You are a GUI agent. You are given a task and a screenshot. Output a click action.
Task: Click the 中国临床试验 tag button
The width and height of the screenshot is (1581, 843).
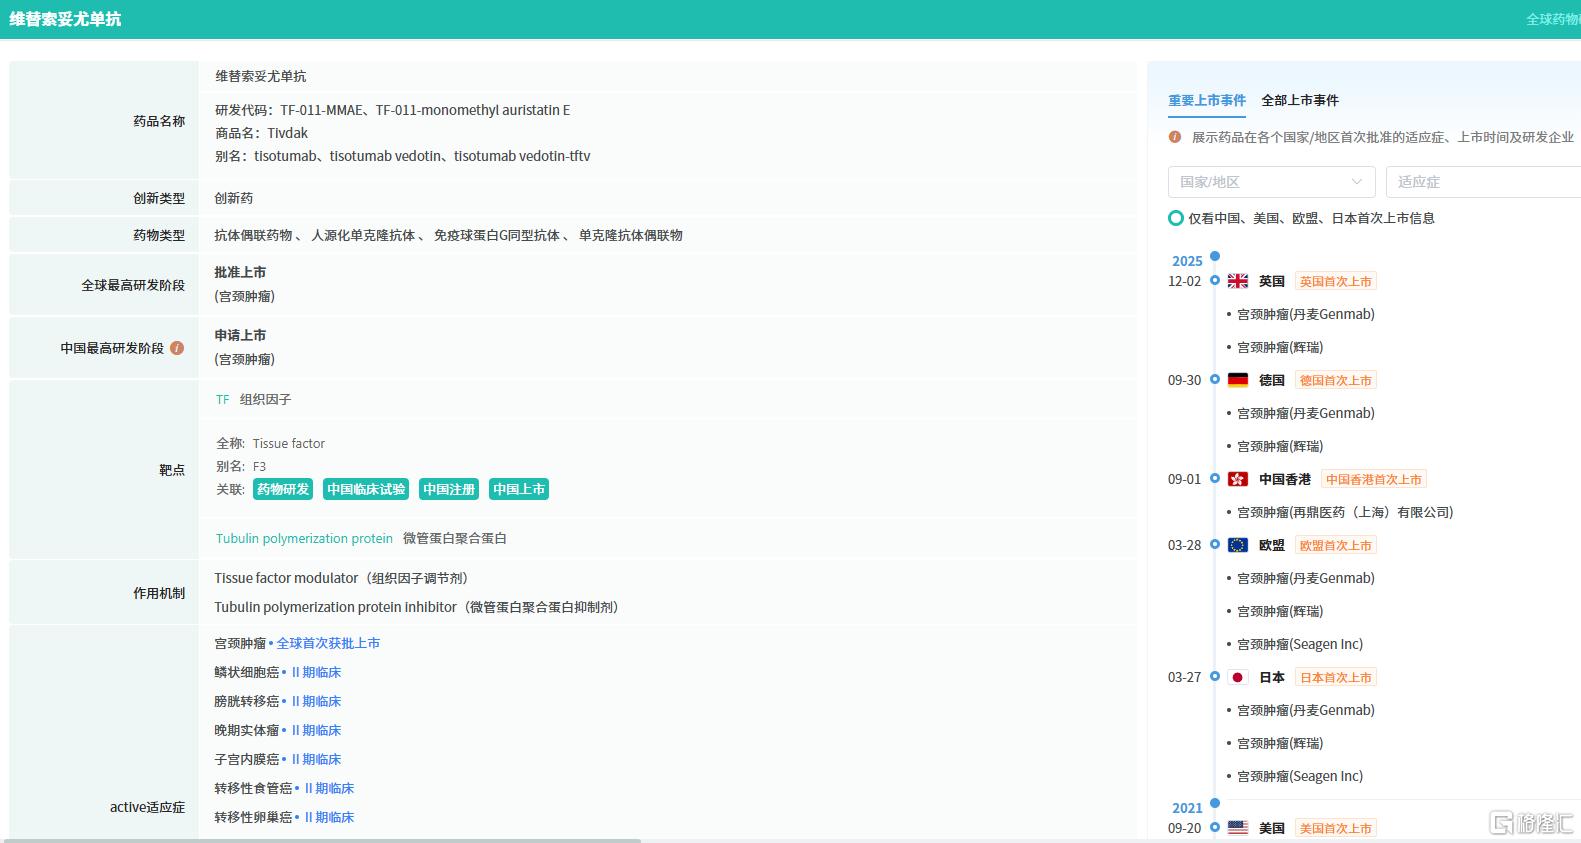coord(366,489)
